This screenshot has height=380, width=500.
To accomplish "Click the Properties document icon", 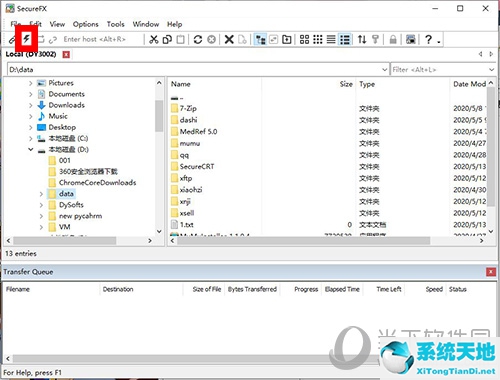I will [x=243, y=39].
